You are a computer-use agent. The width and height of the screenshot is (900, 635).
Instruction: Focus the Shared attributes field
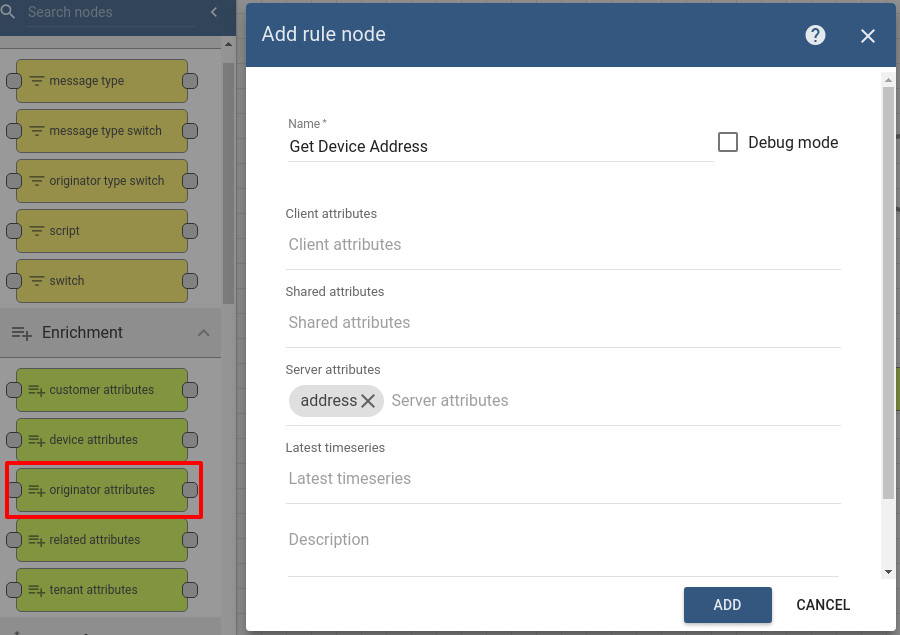[x=562, y=323]
